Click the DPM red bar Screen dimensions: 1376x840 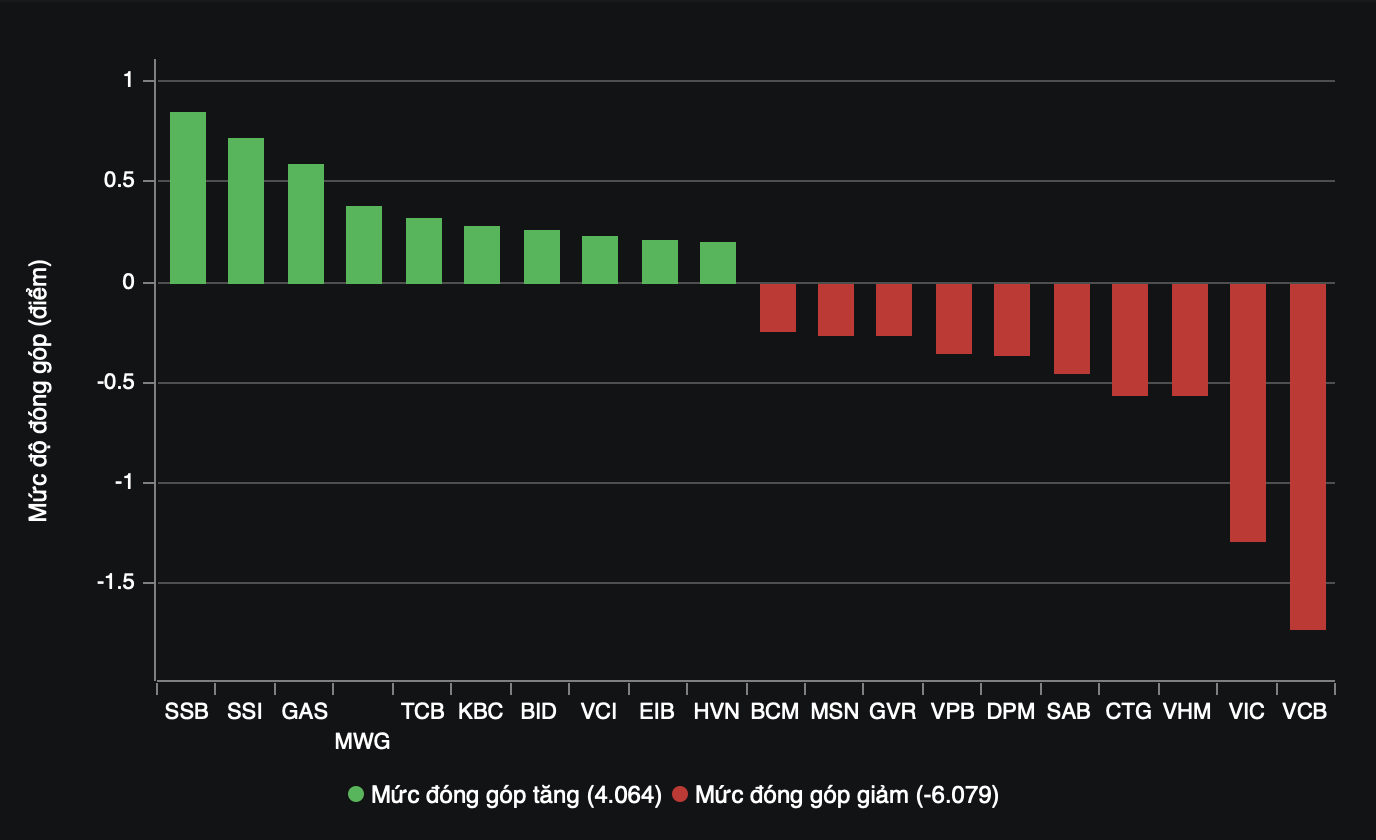tap(1012, 320)
